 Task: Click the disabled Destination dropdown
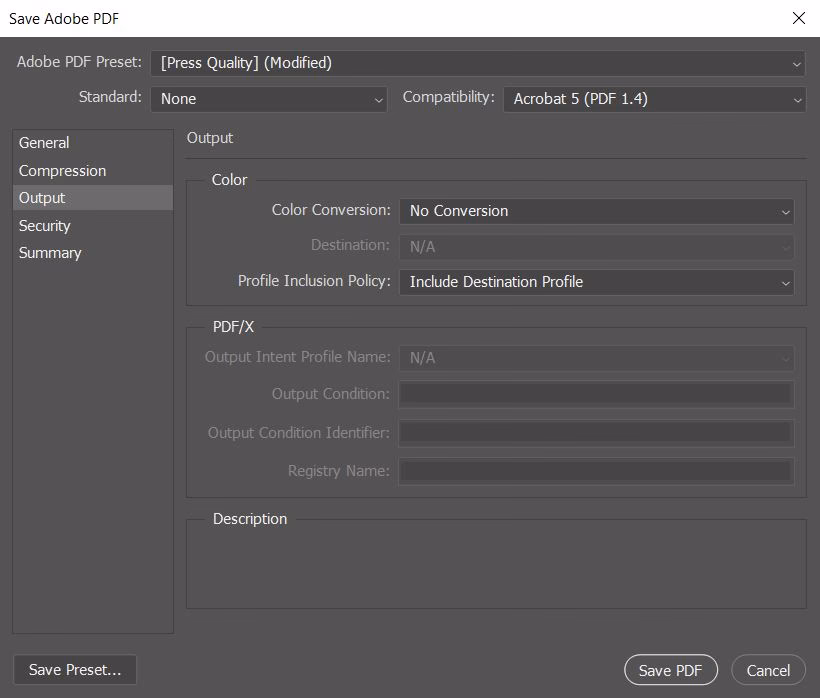596,246
